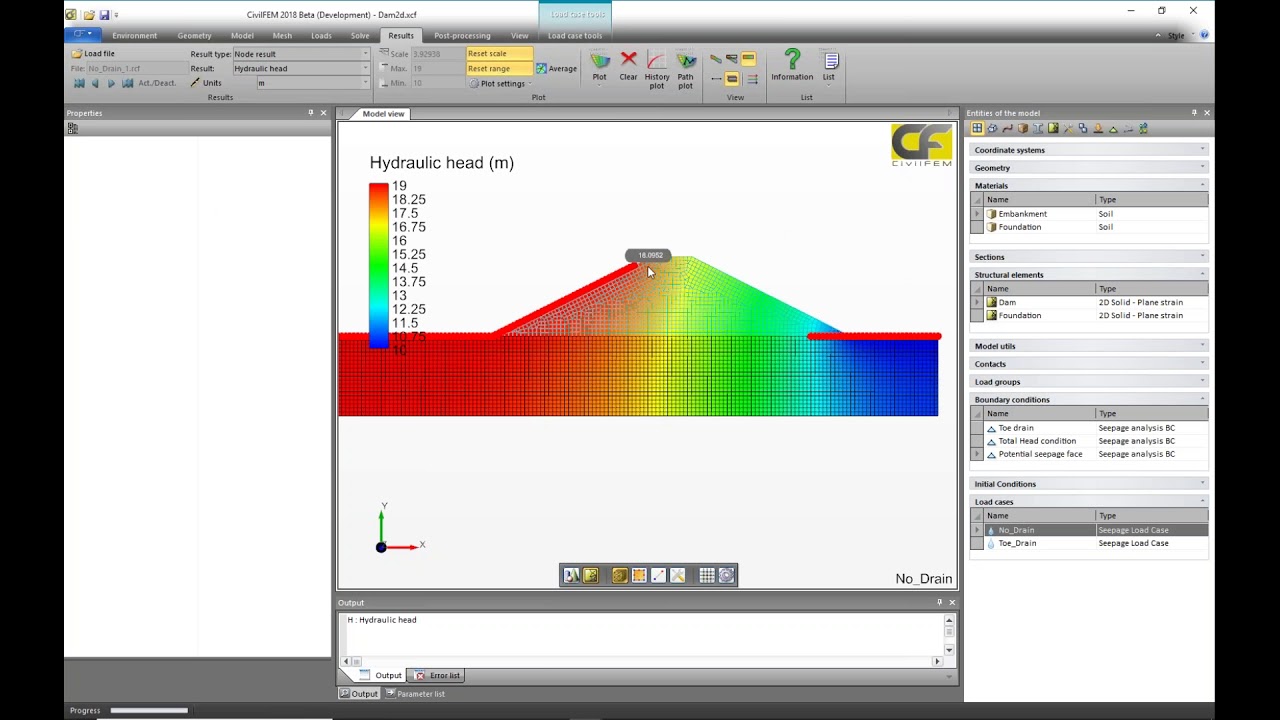
Task: Go to previous result step
Action: (95, 83)
